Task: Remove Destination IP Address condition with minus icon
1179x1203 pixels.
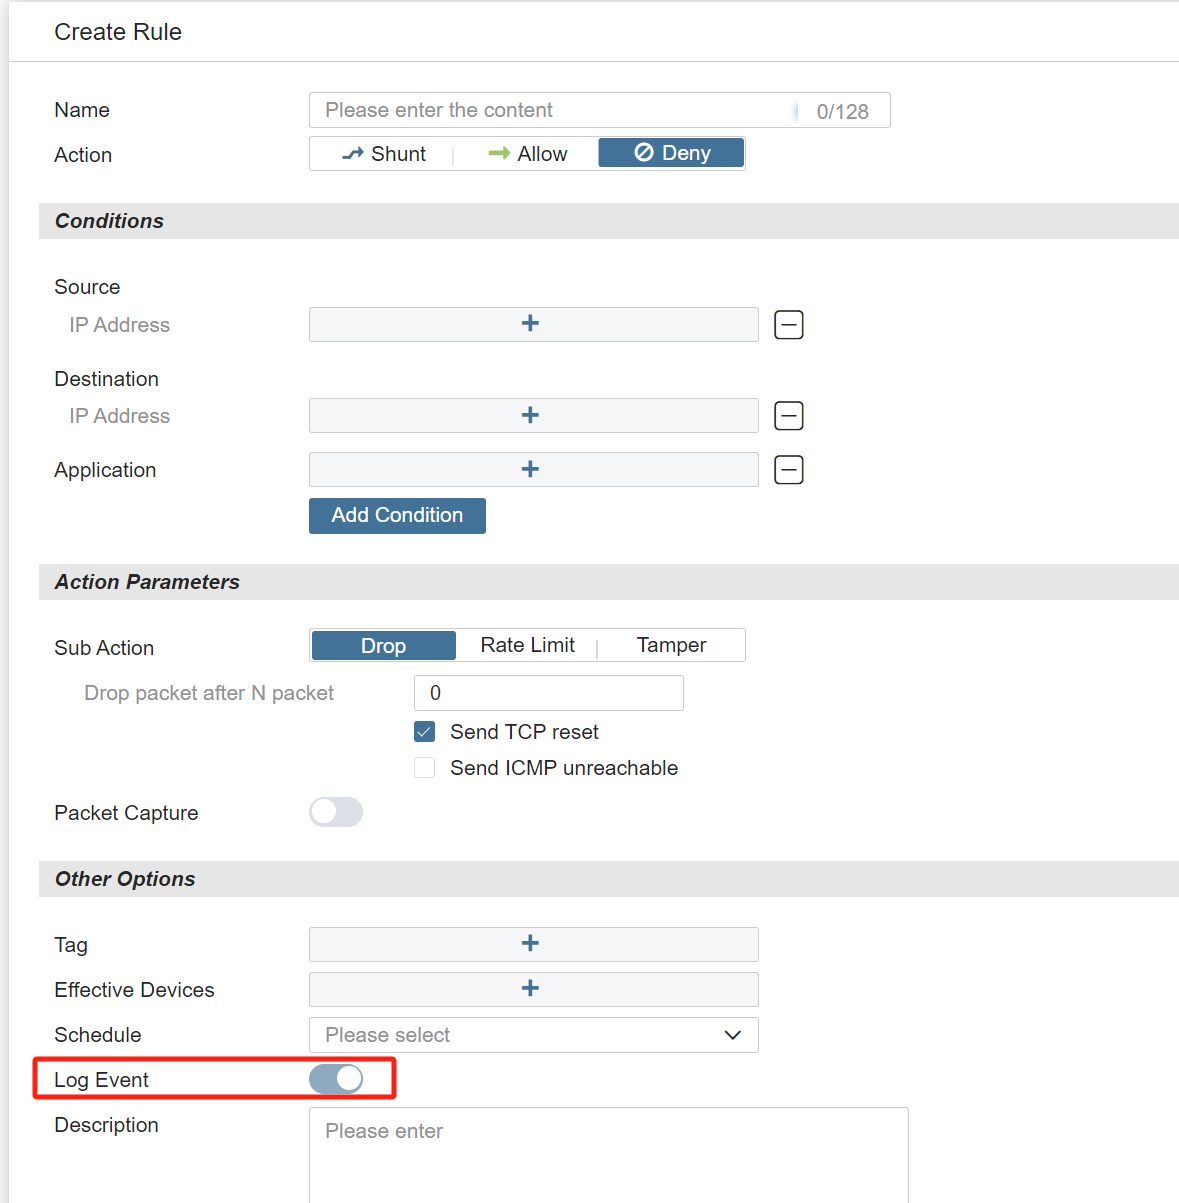Action: point(788,416)
